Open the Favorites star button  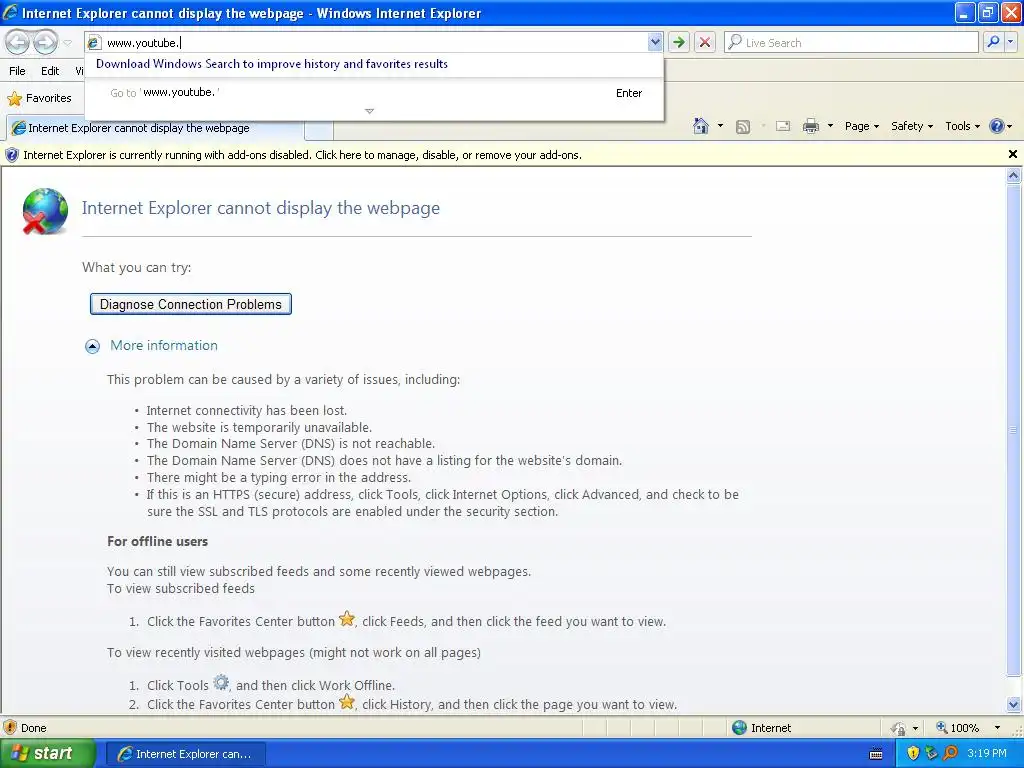coord(39,99)
